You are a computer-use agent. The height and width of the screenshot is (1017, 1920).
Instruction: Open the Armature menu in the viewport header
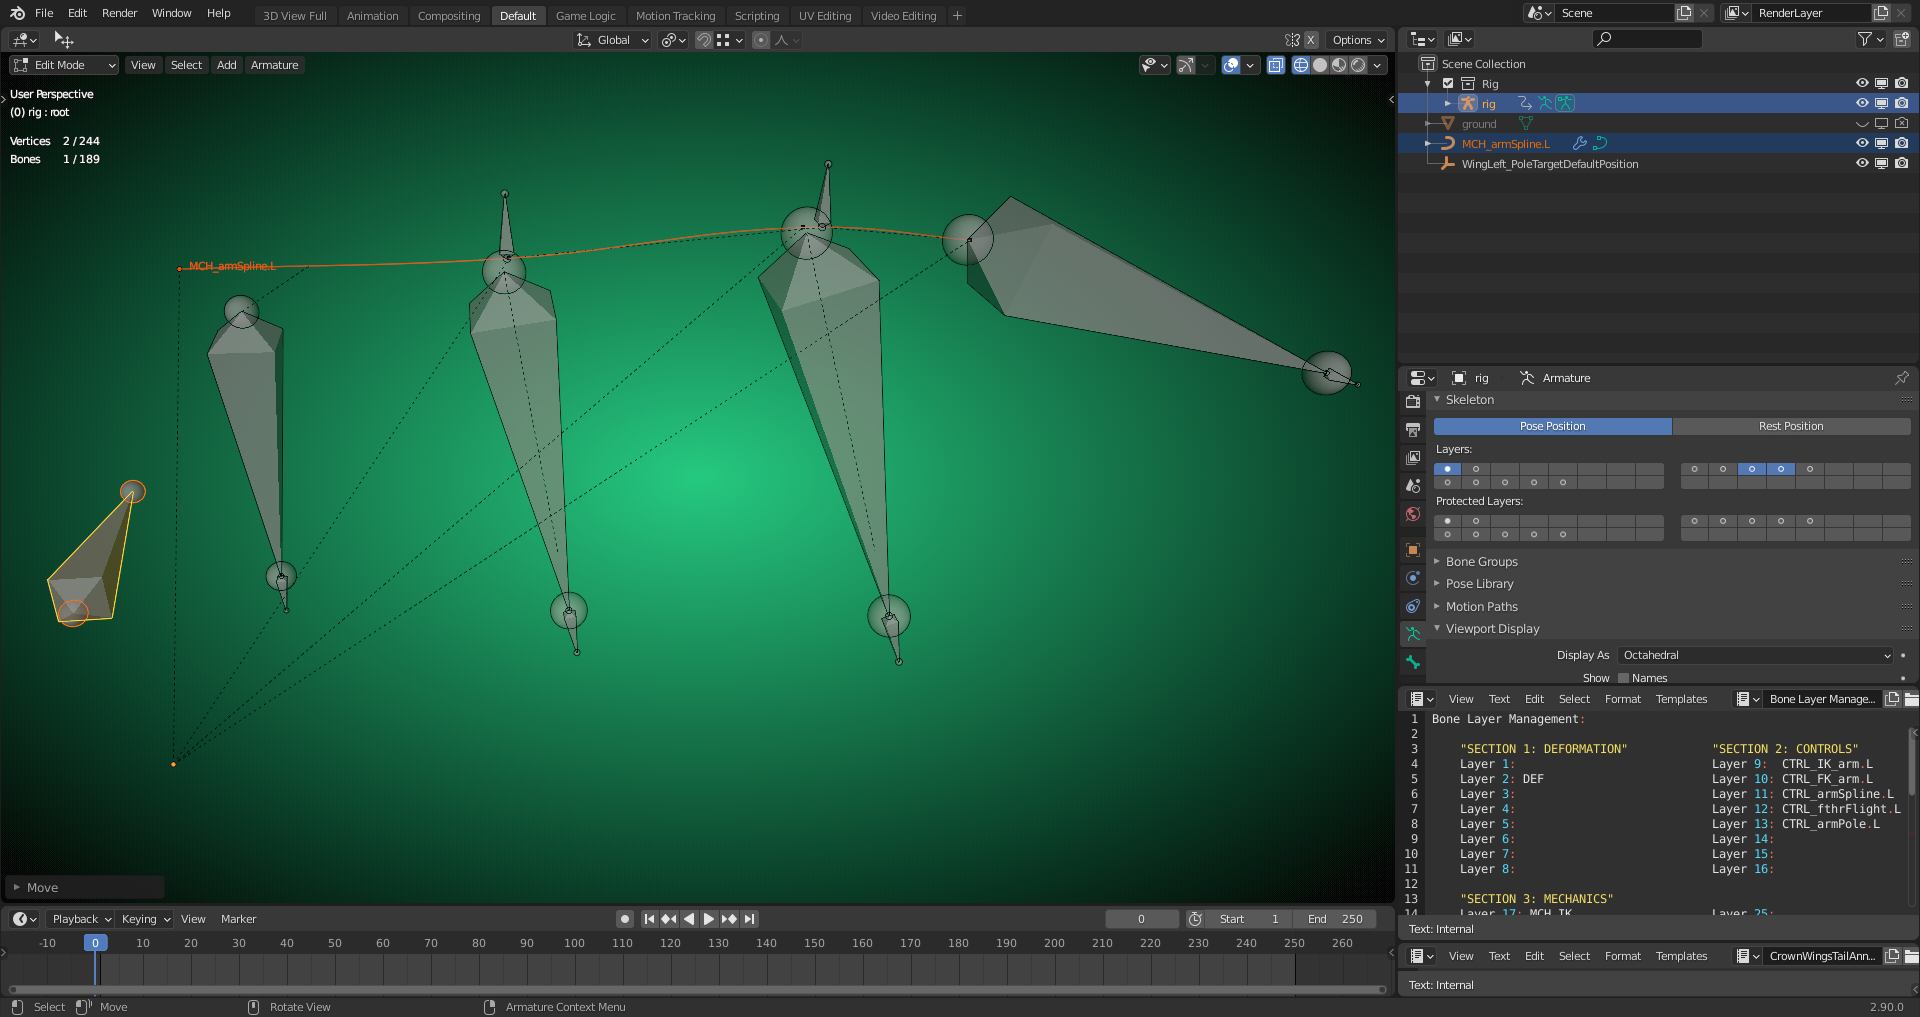[x=274, y=64]
